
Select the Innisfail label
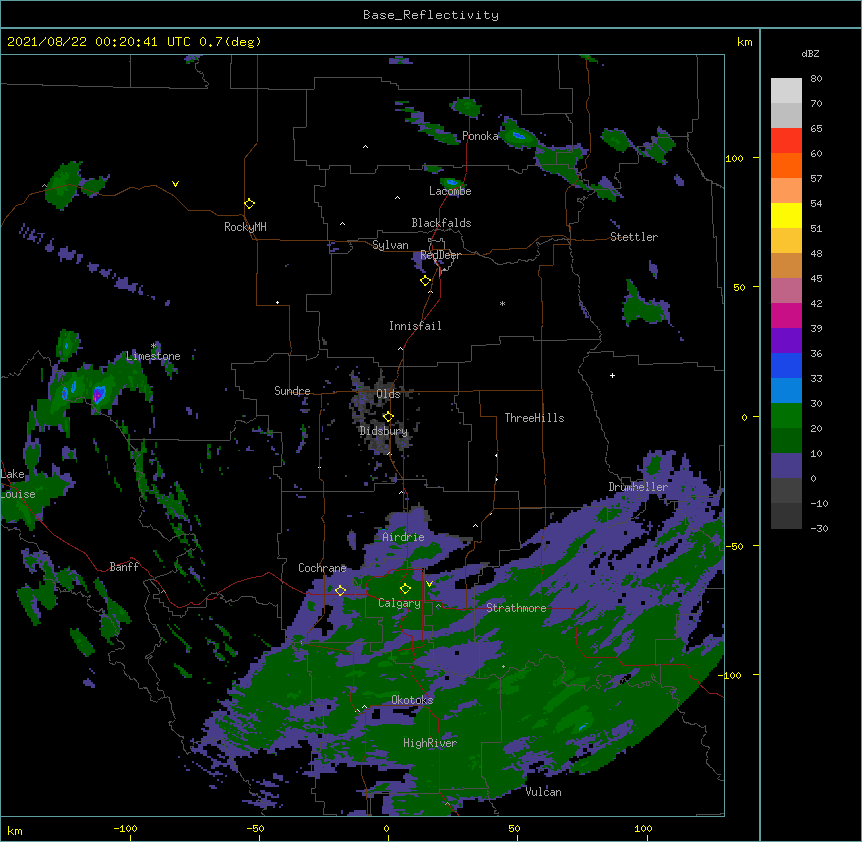(415, 326)
